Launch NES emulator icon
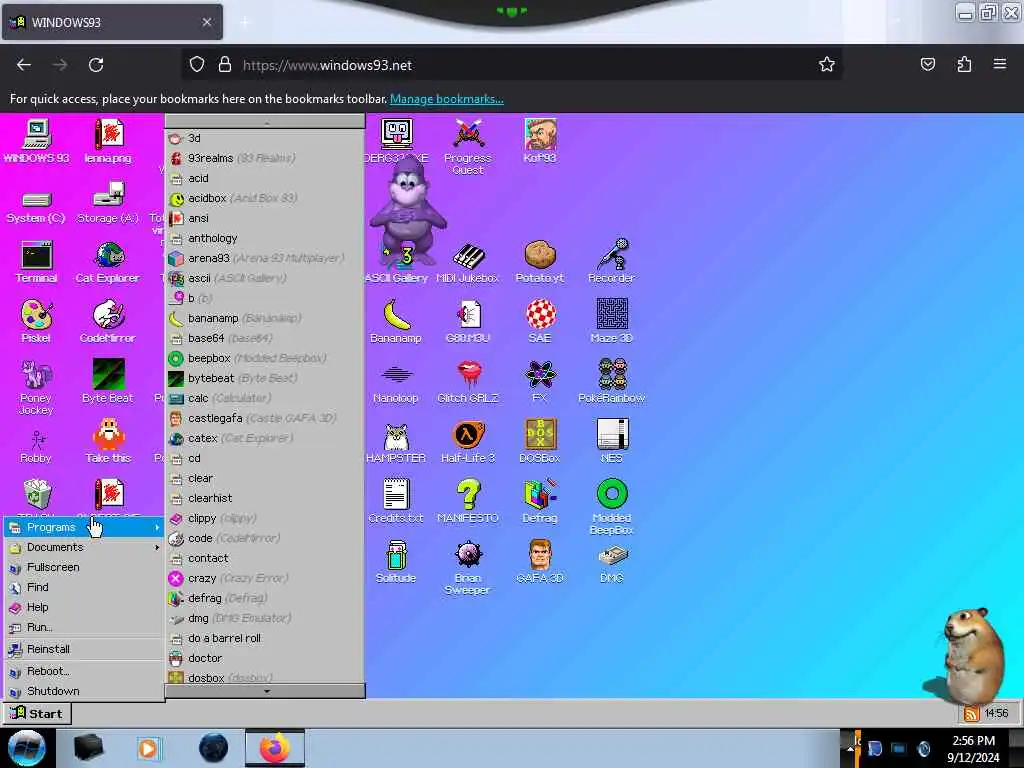1024x768 pixels. point(611,441)
